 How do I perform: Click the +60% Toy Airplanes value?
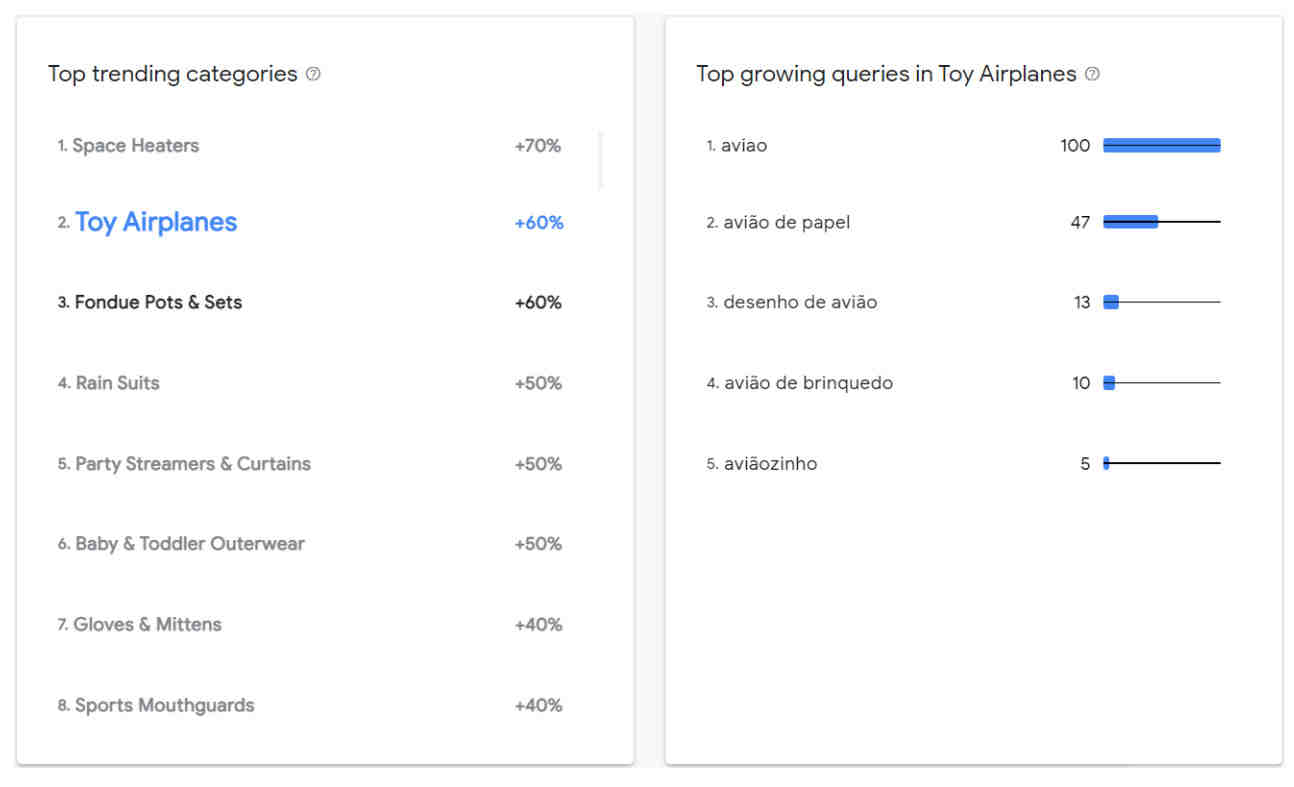539,223
